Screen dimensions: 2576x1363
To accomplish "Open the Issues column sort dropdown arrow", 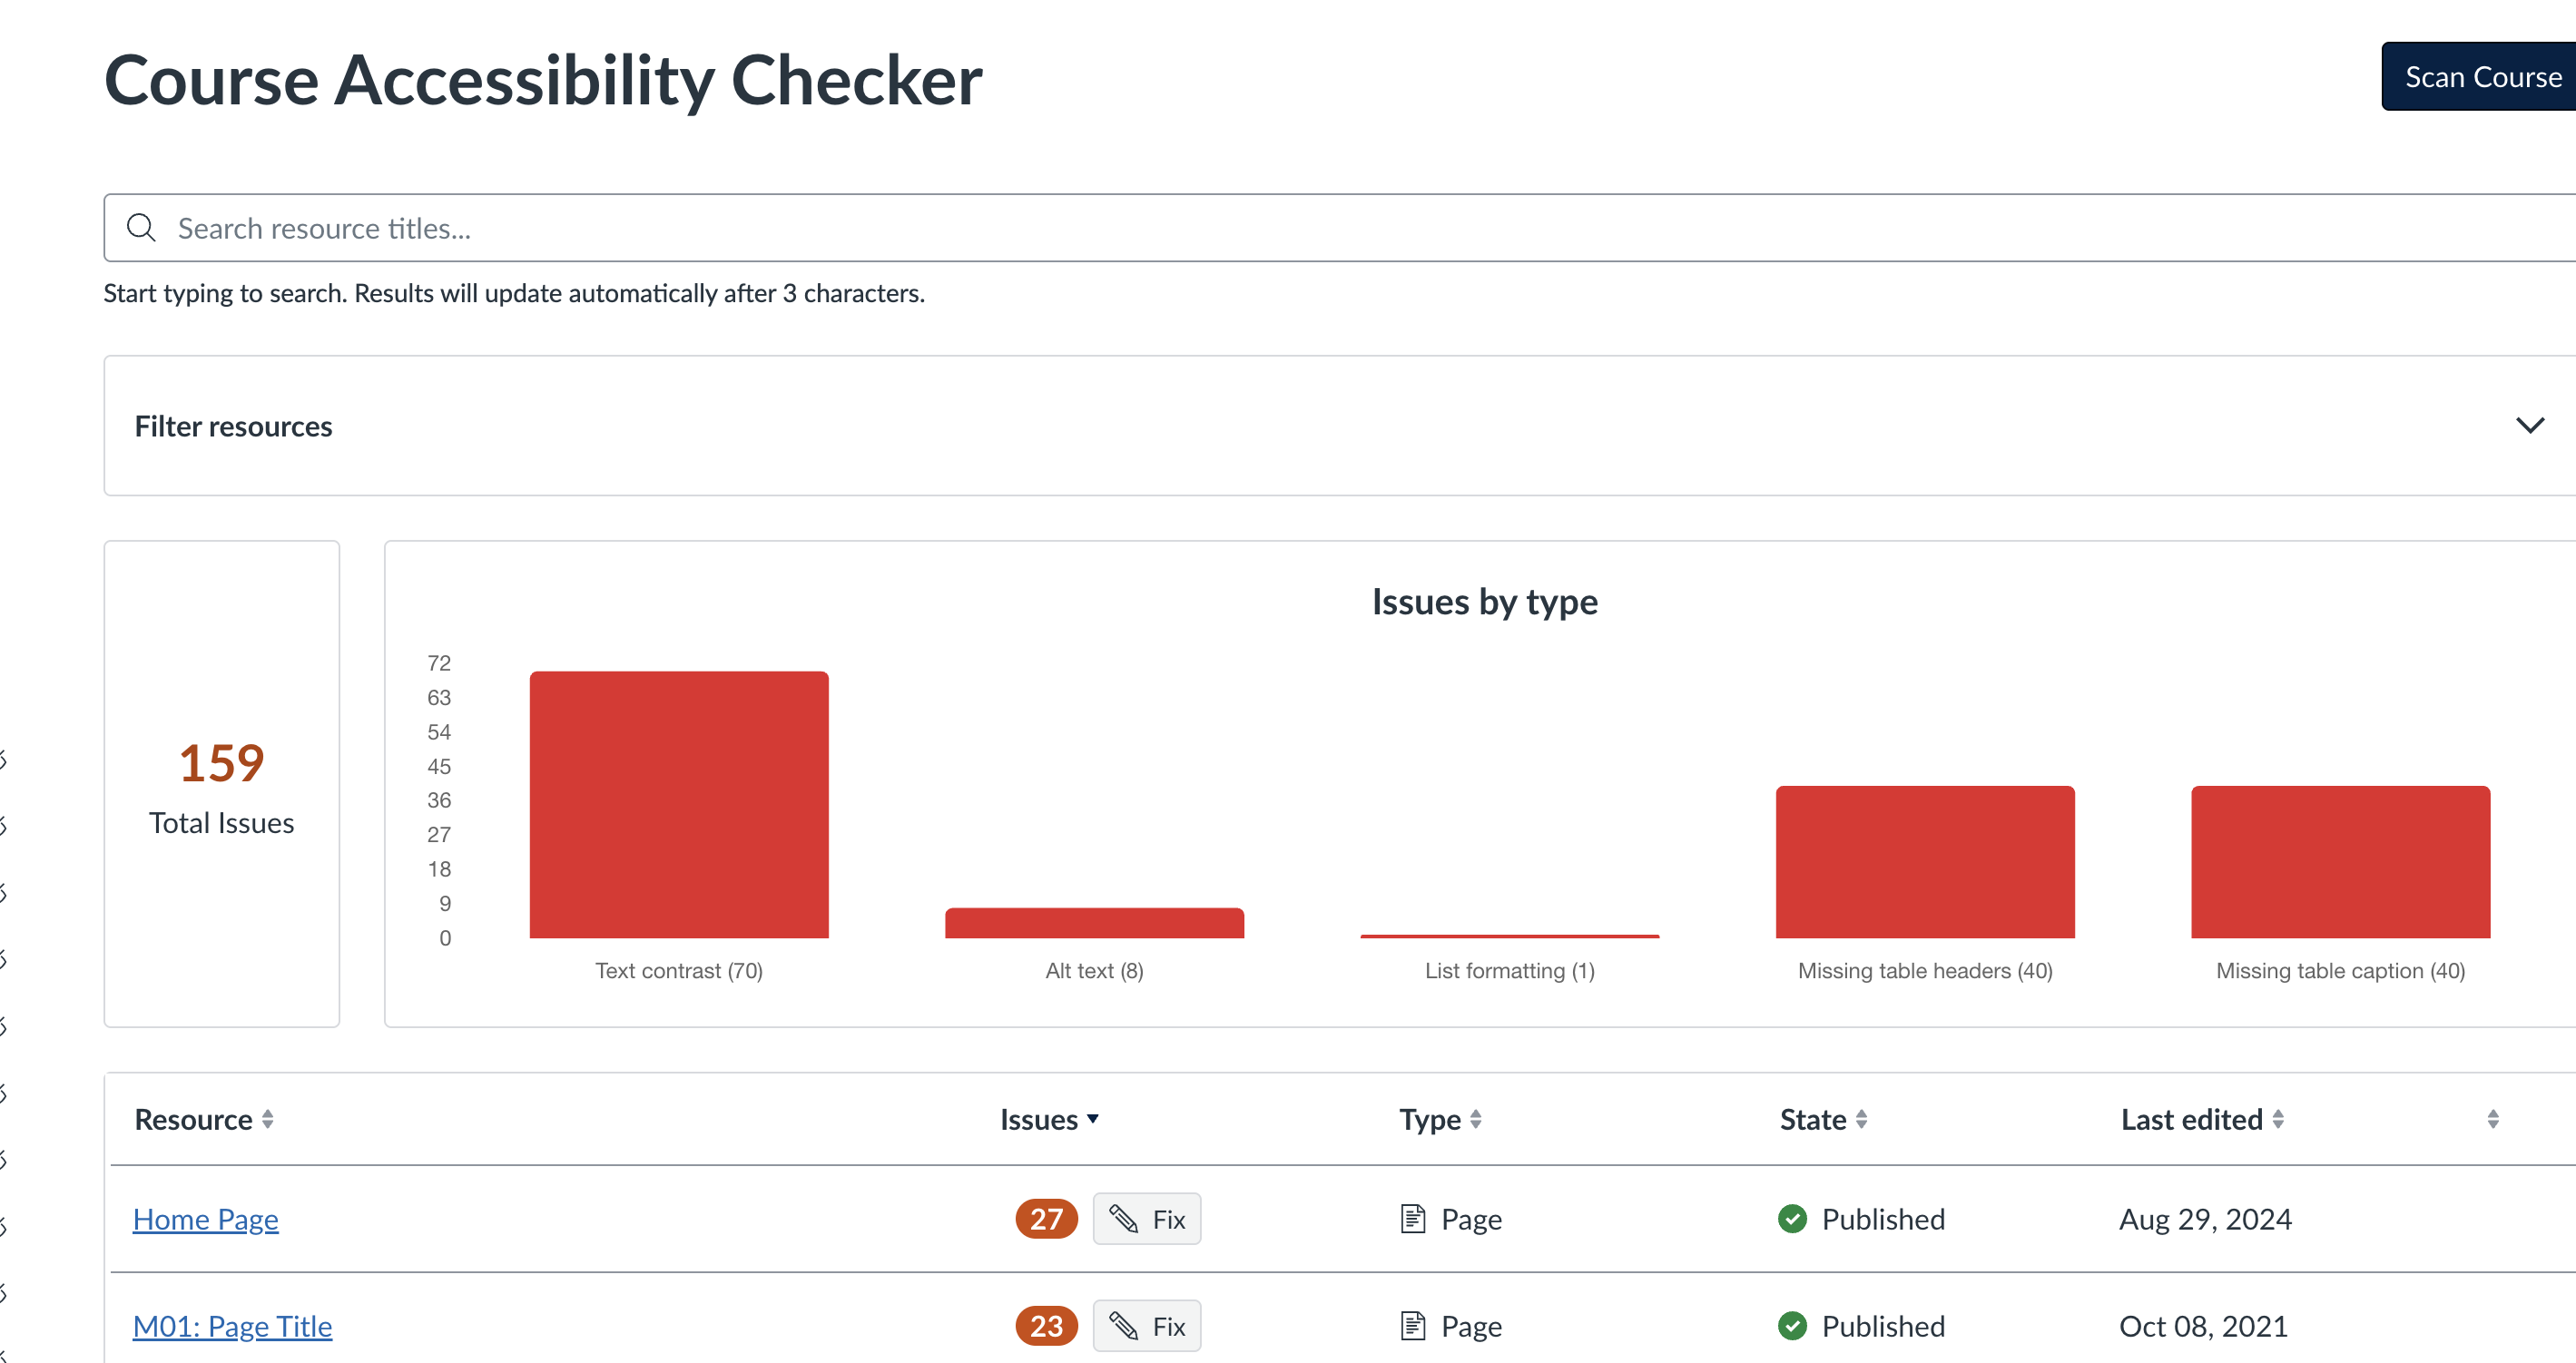I will pyautogui.click(x=1094, y=1119).
